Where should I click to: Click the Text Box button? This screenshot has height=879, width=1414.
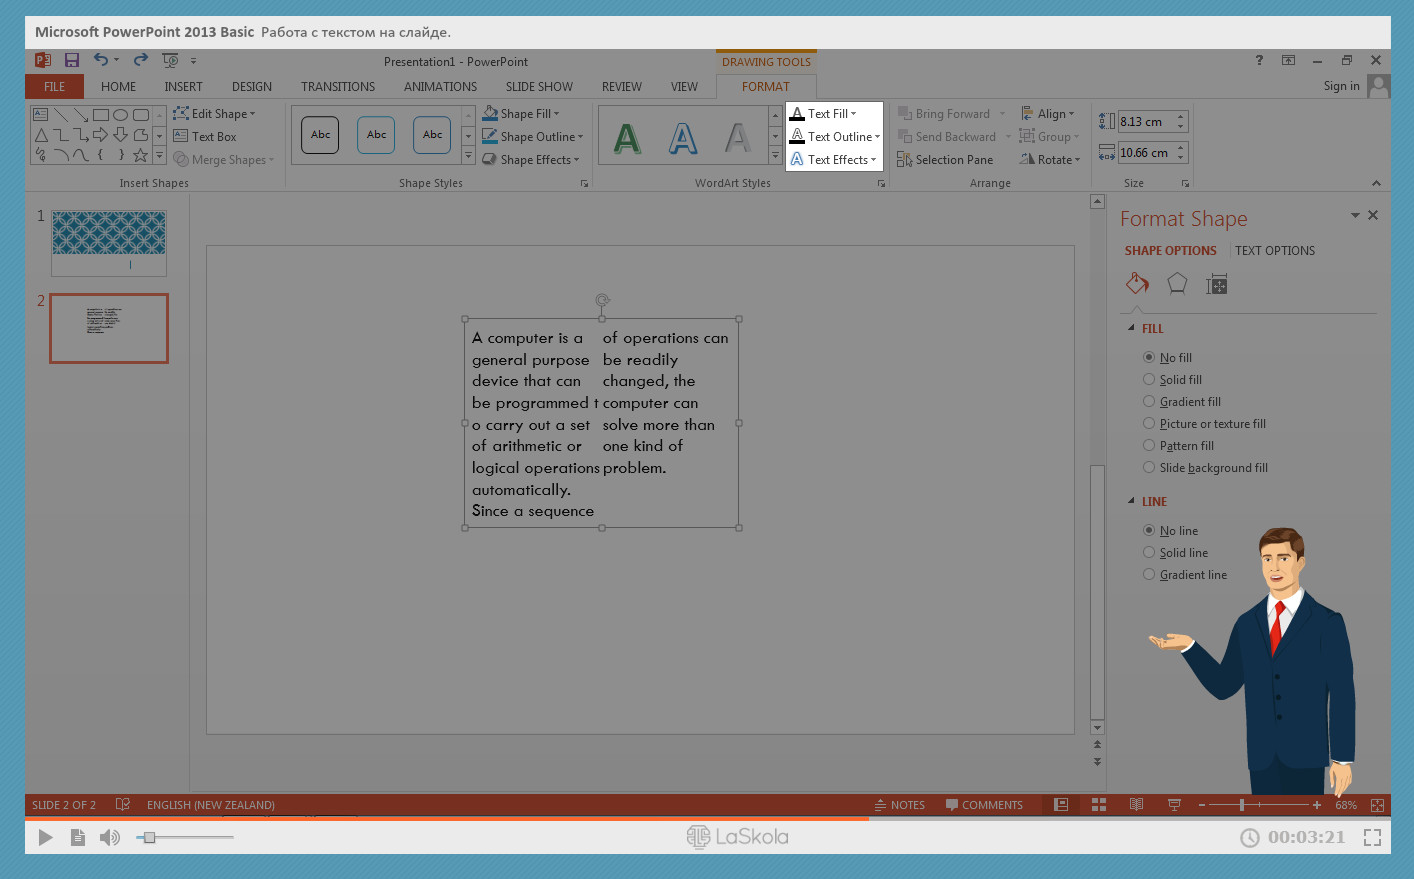coord(205,137)
